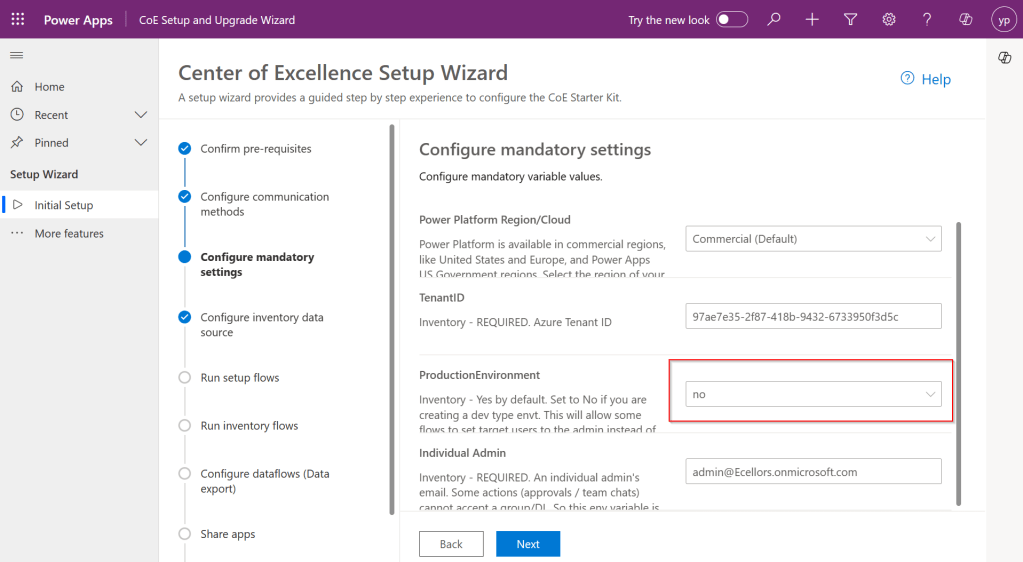The height and width of the screenshot is (562, 1023).
Task: Select the 'Run setup flows' step circle
Action: coord(184,378)
